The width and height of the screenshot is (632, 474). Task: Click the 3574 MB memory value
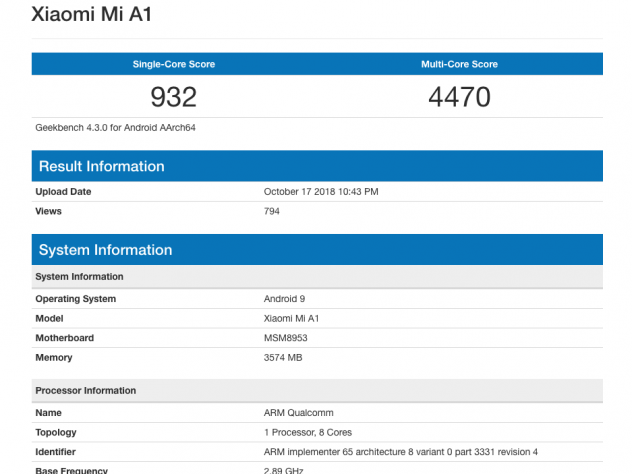(x=284, y=357)
